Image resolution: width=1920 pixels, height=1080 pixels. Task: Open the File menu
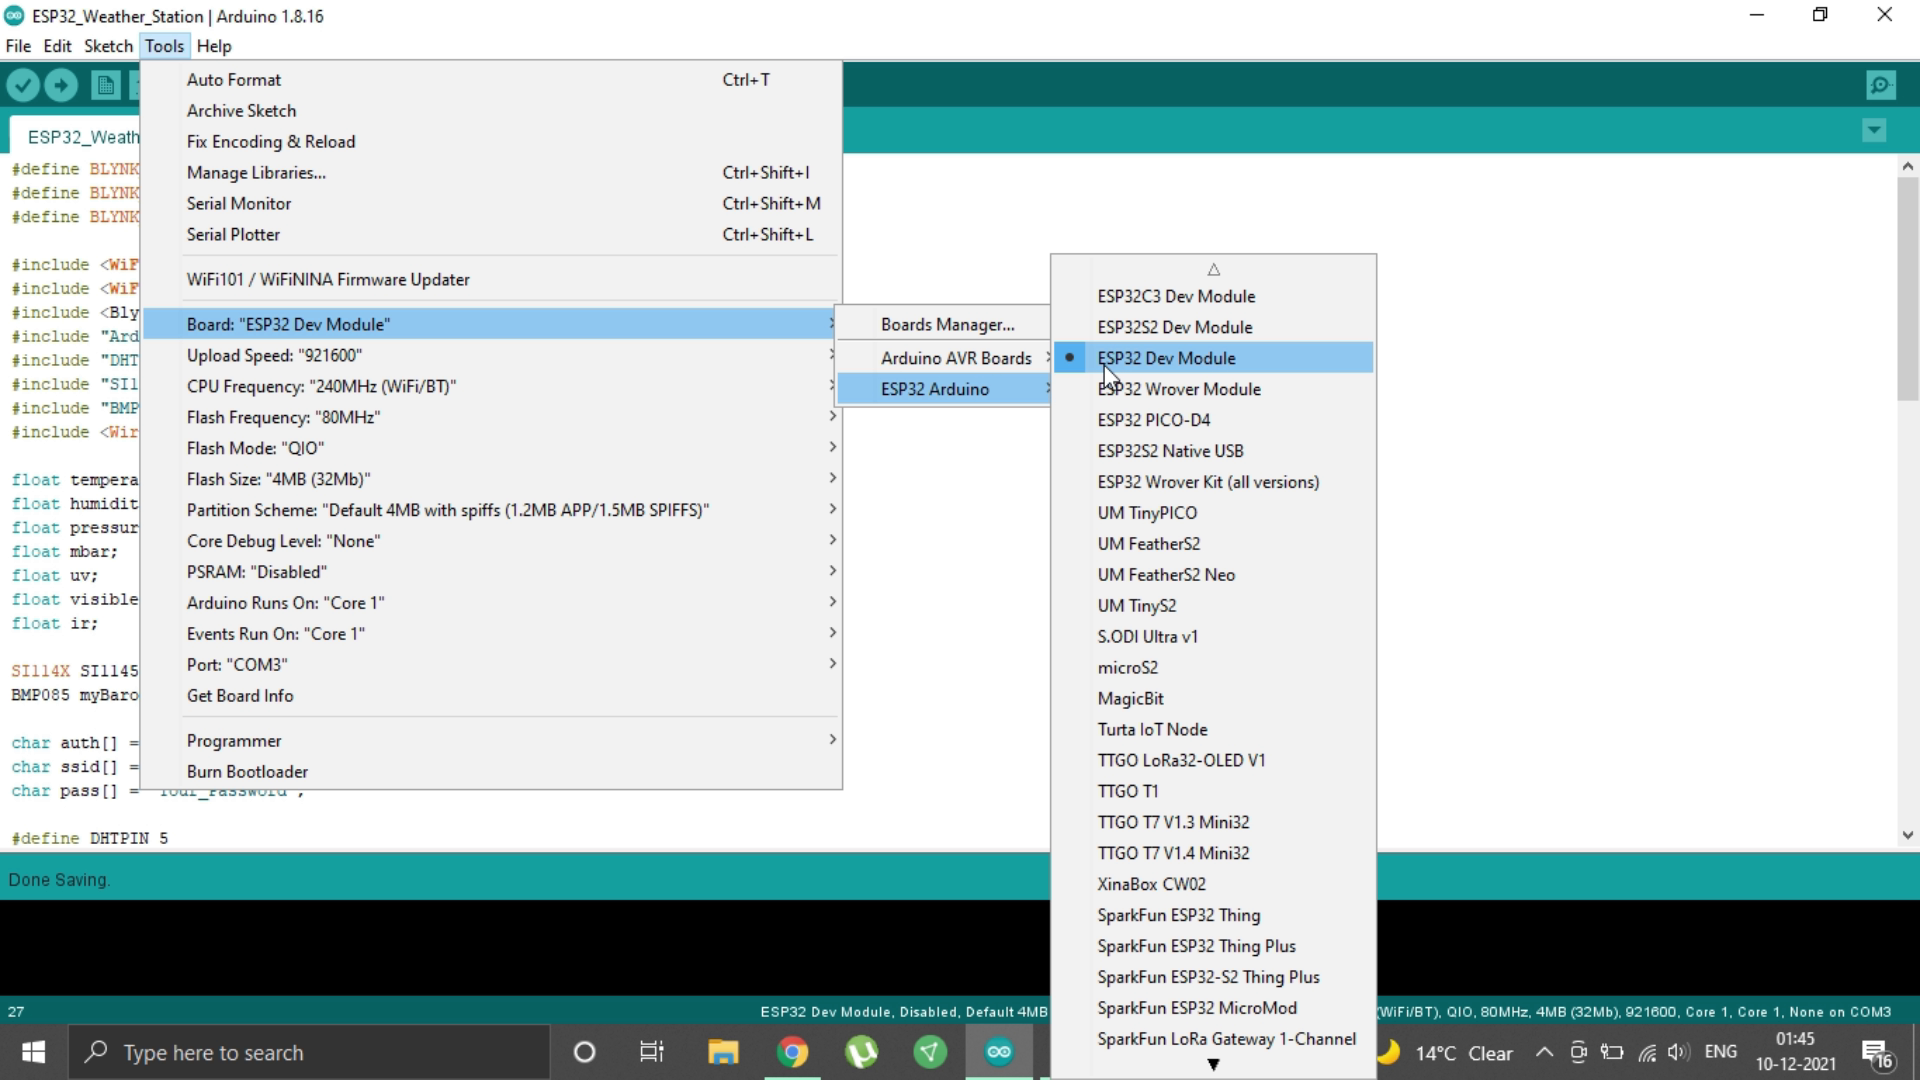click(x=18, y=46)
